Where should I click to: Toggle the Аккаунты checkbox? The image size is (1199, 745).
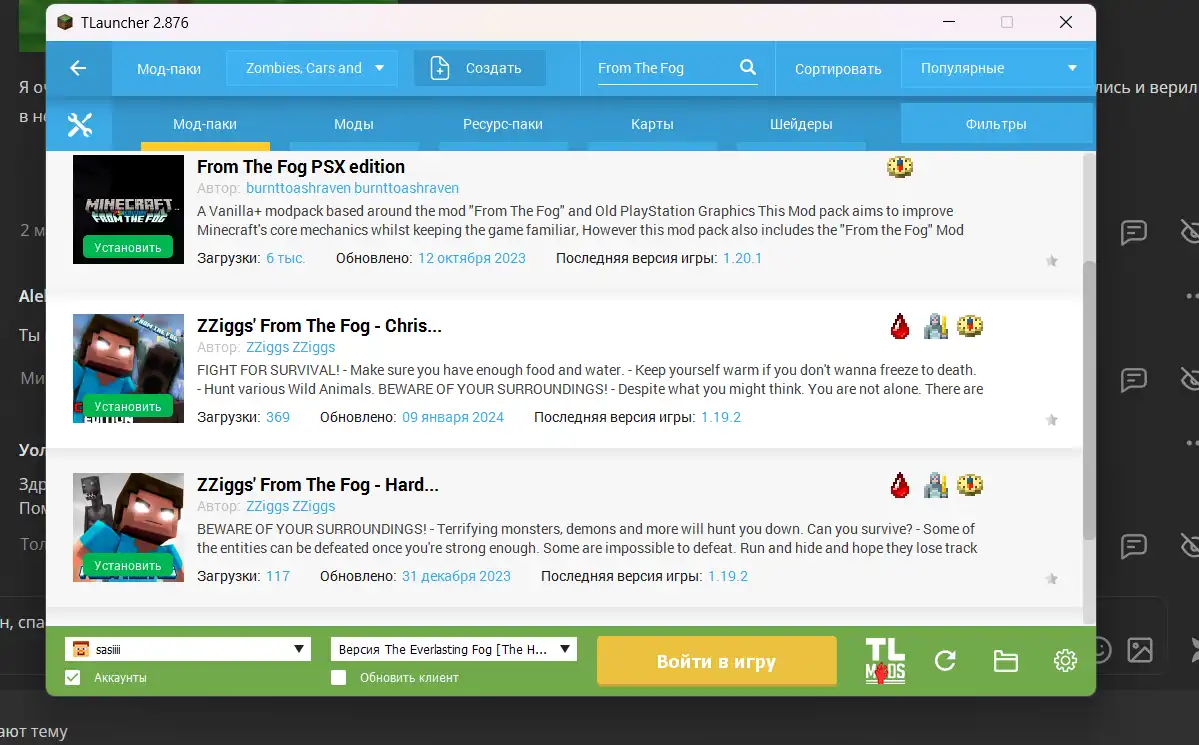coord(73,677)
